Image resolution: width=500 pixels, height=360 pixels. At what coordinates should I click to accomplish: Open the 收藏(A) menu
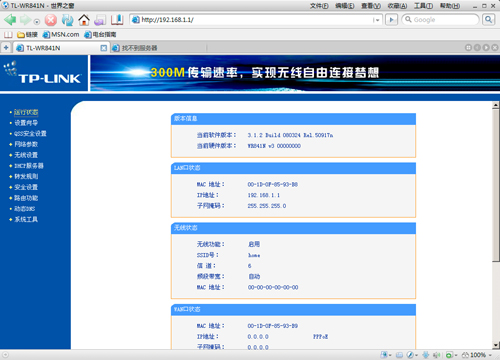point(397,6)
